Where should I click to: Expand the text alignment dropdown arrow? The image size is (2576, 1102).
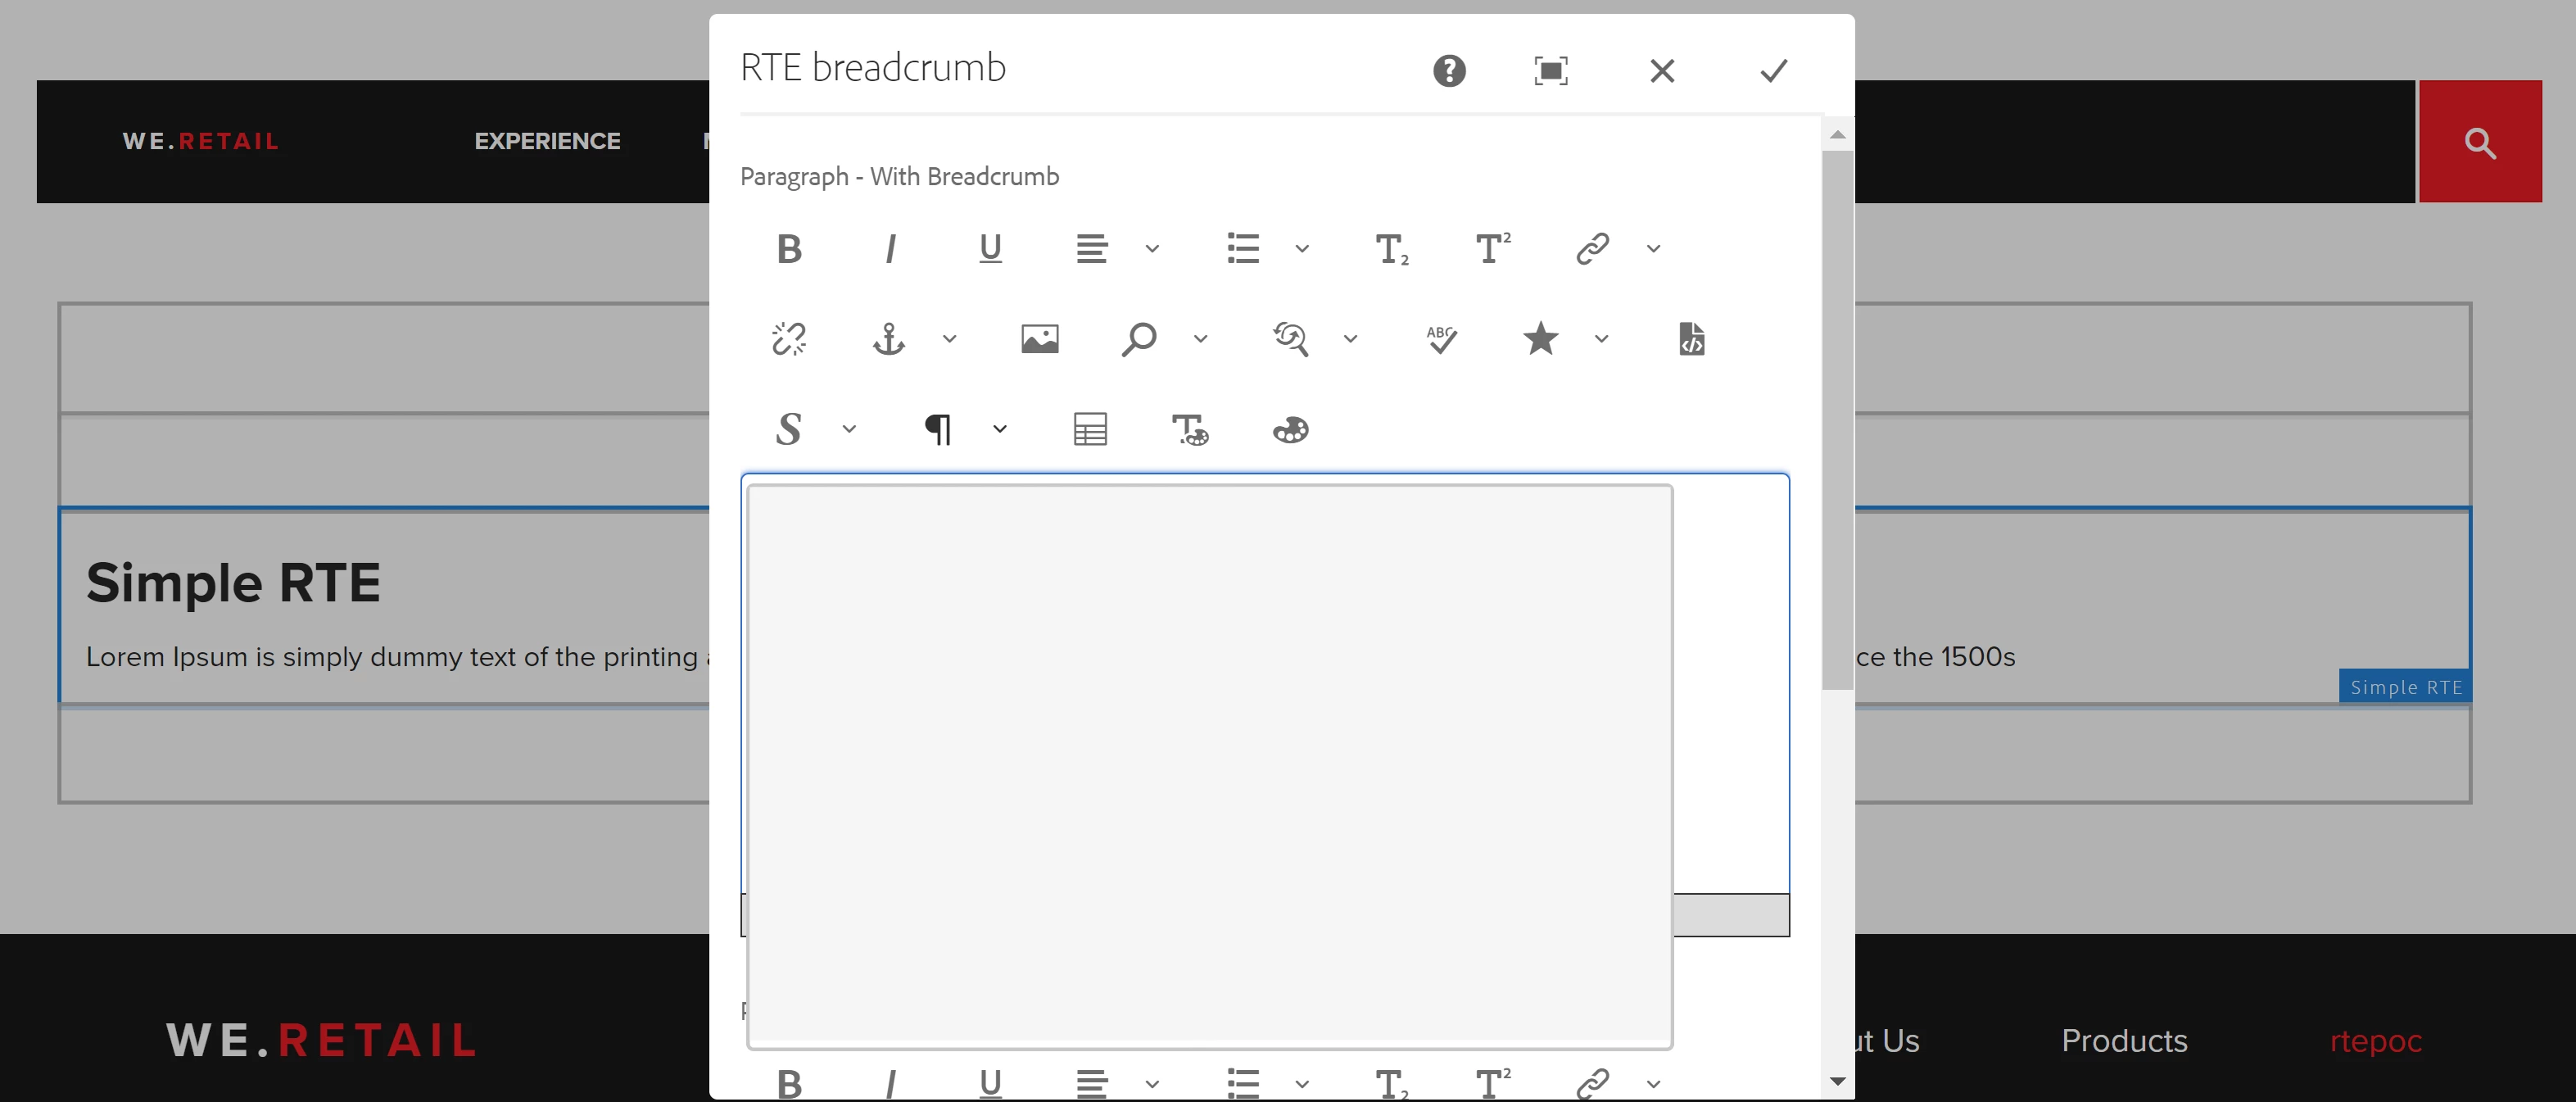[1152, 248]
